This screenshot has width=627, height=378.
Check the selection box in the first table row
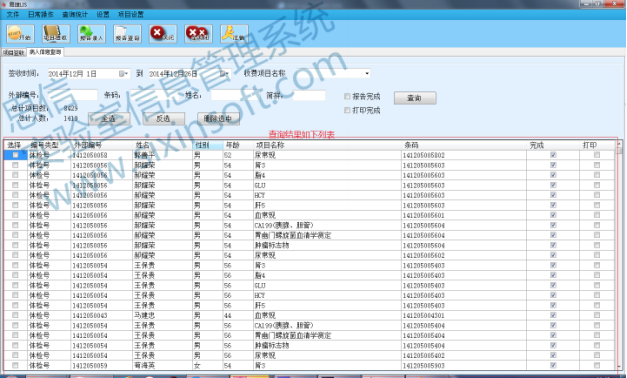(15, 155)
